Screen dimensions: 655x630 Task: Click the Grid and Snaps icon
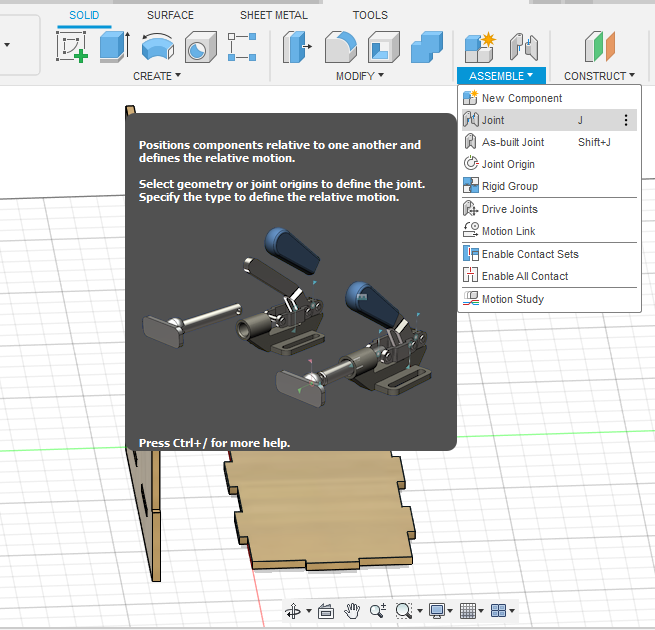pyautogui.click(x=468, y=611)
